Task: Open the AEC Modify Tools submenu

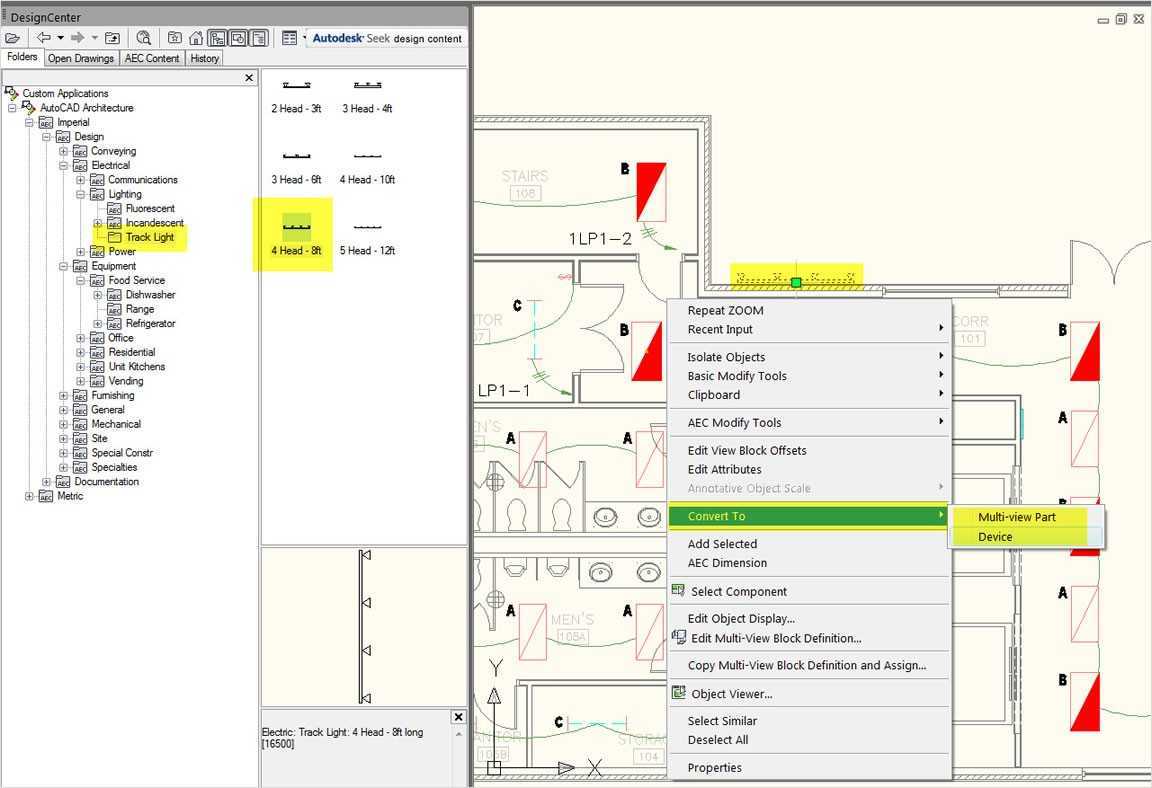Action: click(809, 423)
